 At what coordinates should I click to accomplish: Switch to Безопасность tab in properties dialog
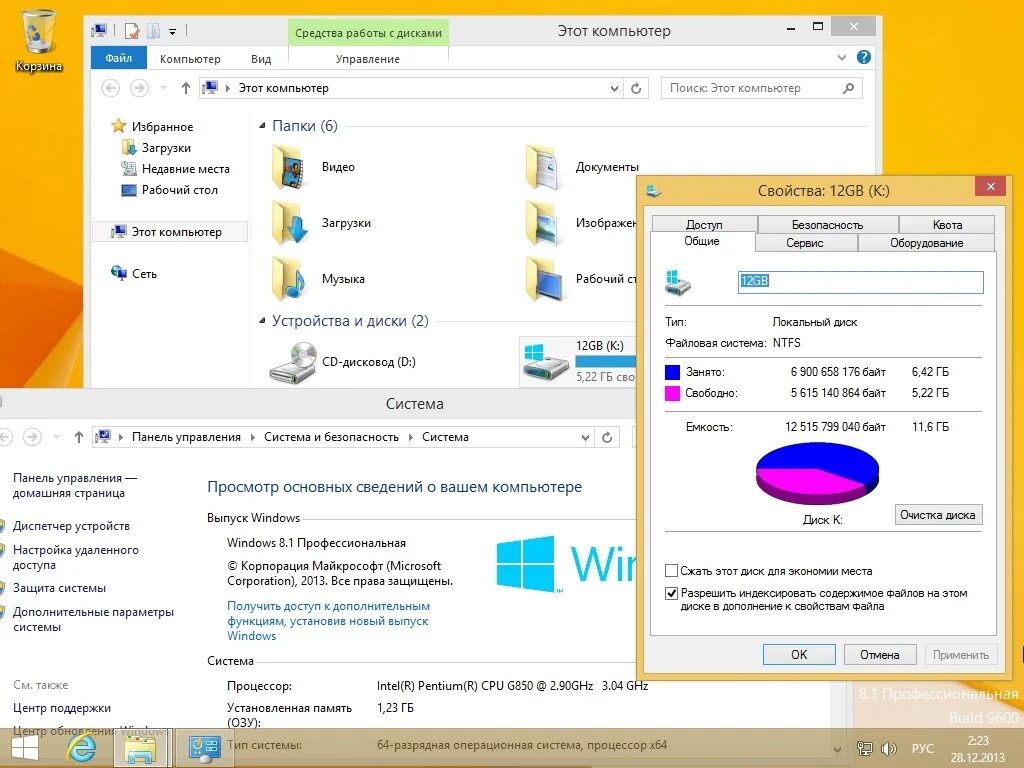(x=827, y=225)
